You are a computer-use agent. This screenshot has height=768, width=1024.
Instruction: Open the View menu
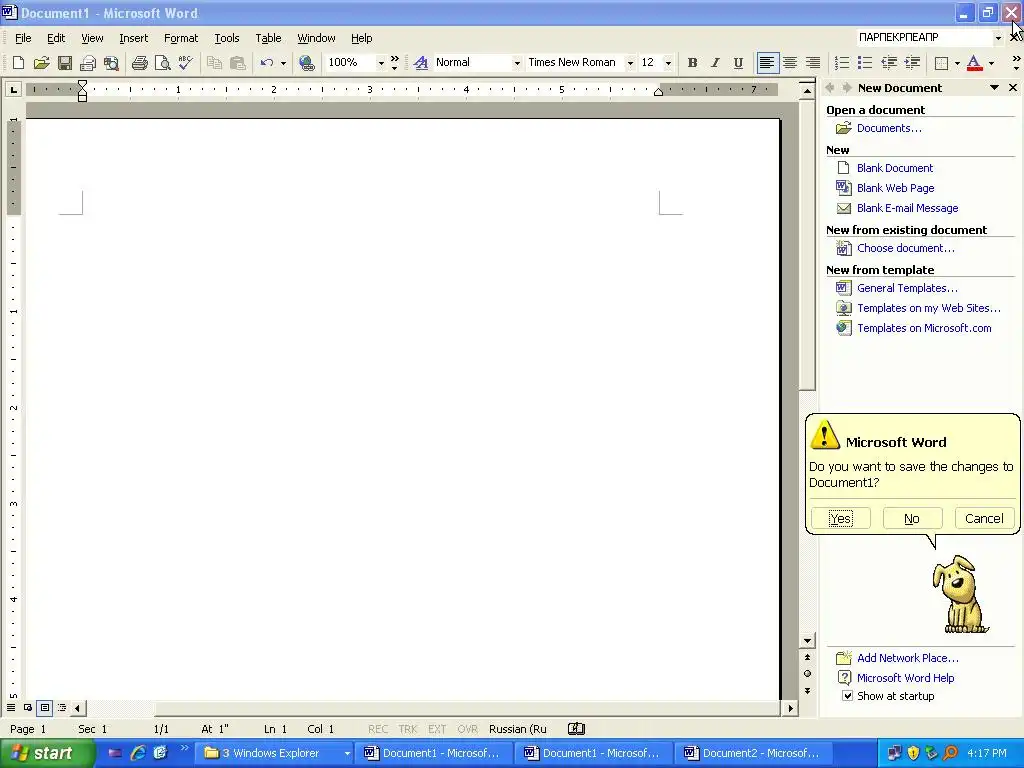92,38
